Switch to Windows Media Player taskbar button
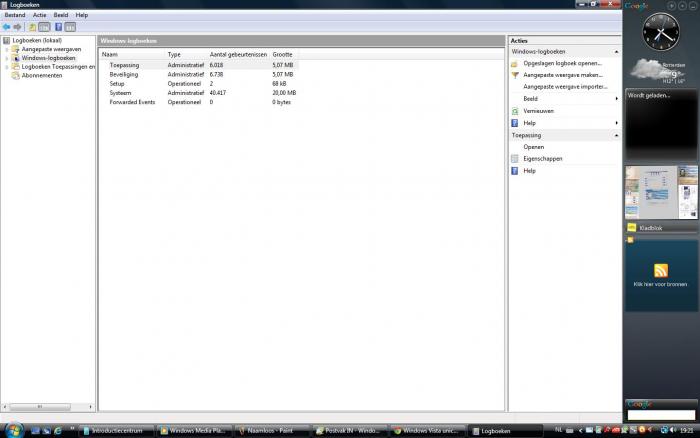The width and height of the screenshot is (700, 438). [x=195, y=431]
